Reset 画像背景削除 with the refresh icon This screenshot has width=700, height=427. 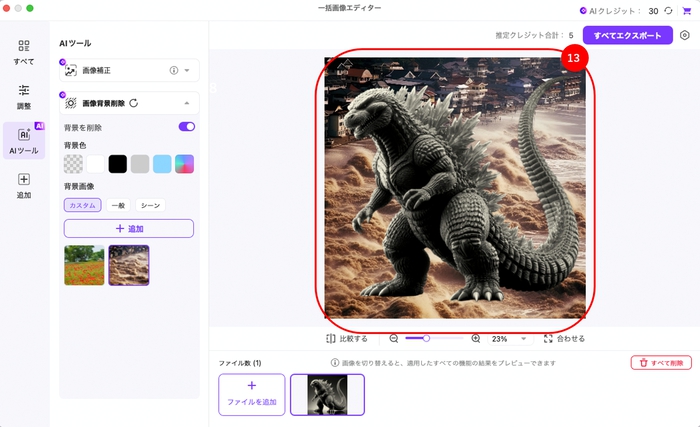click(x=133, y=103)
